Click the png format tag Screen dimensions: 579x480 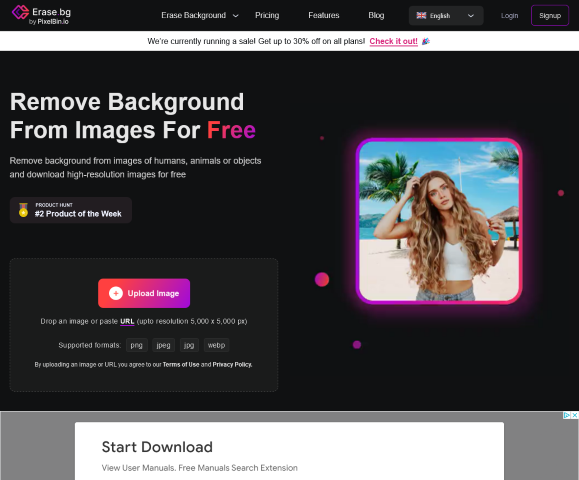(x=137, y=345)
